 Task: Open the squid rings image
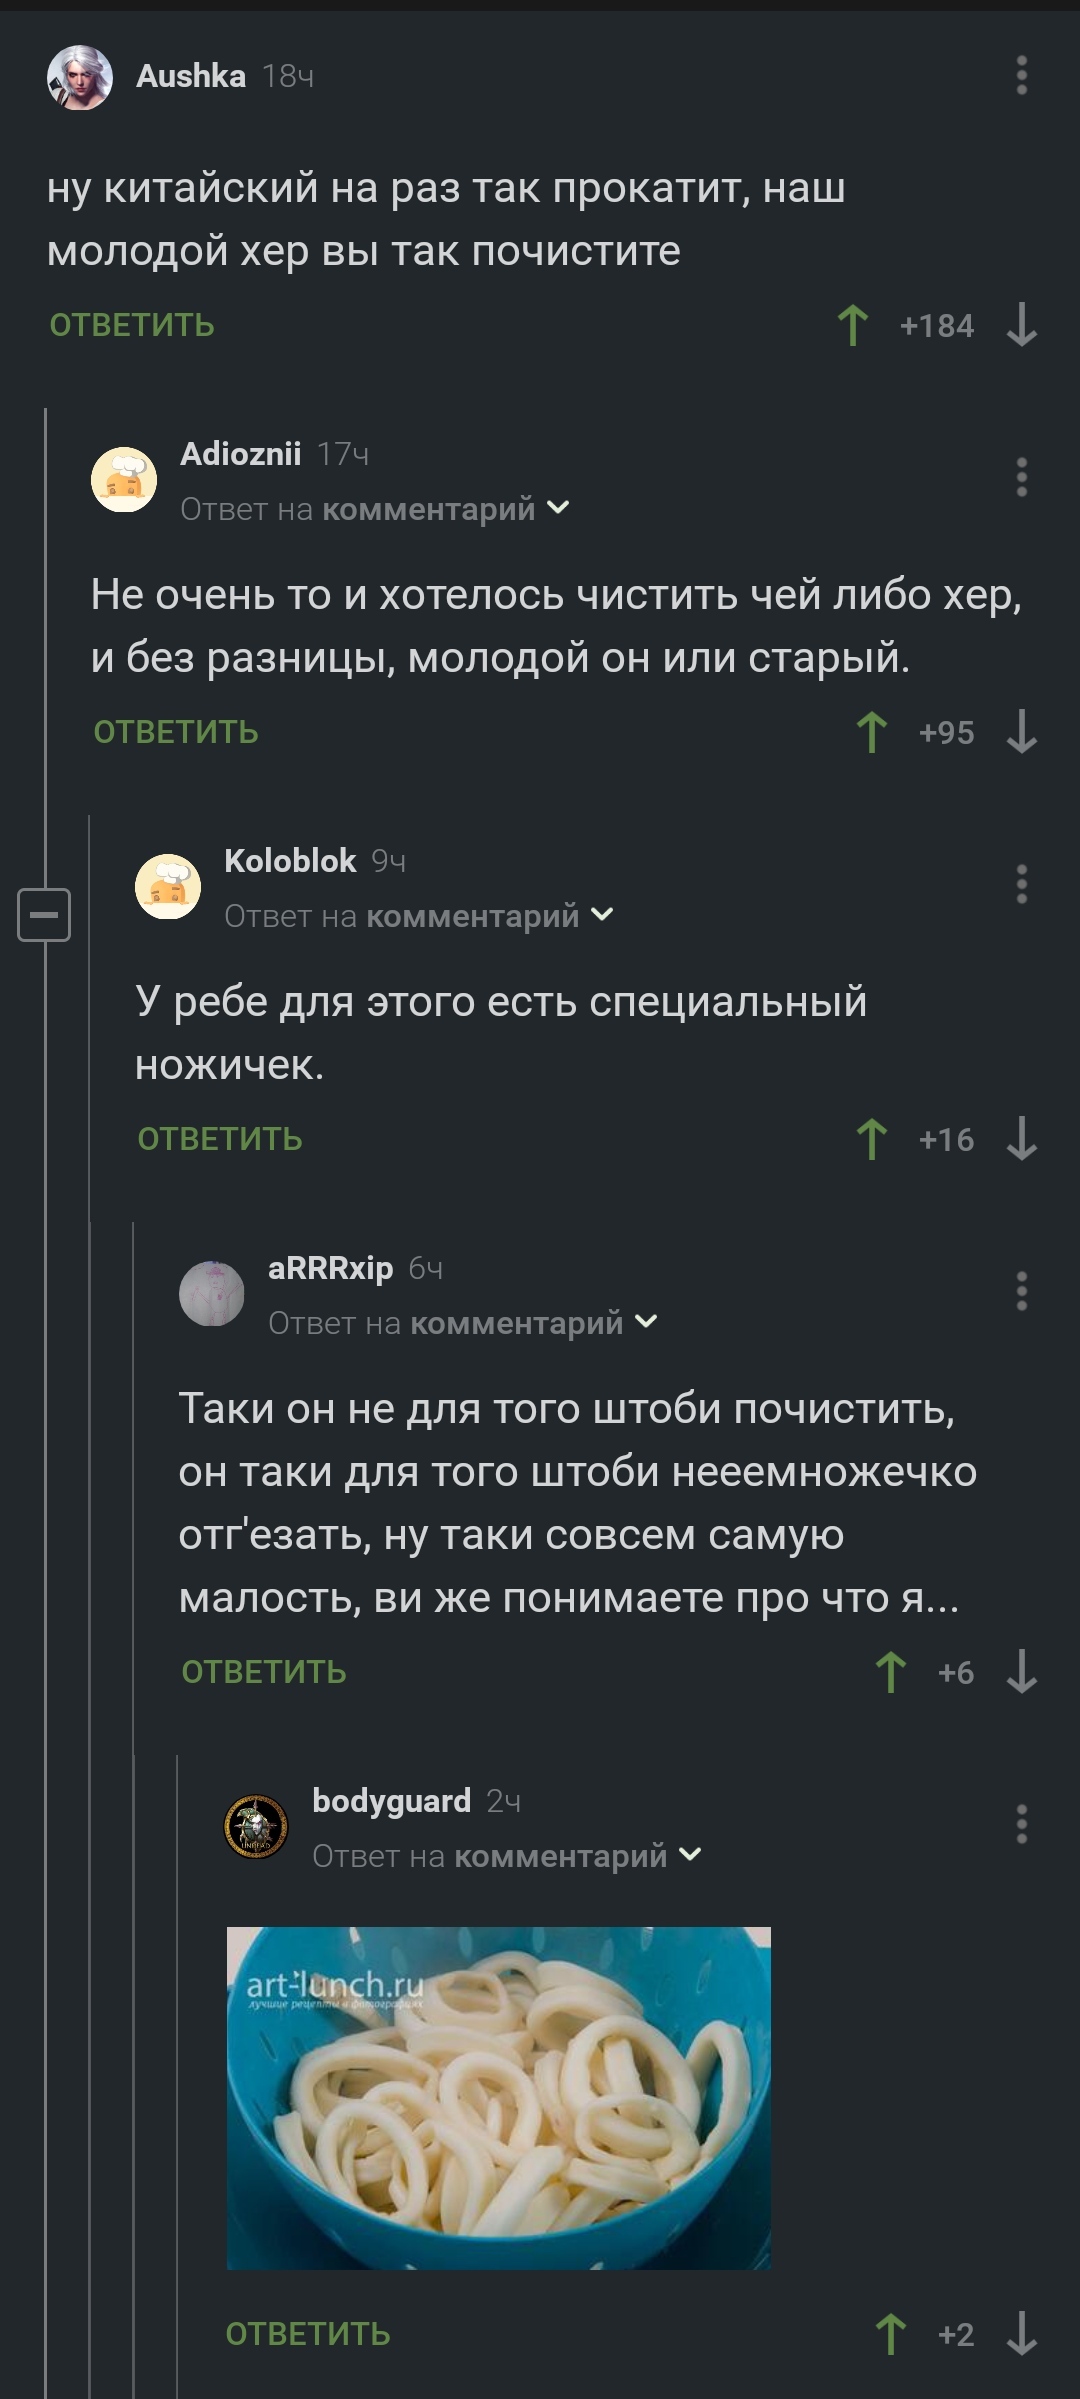tap(498, 2098)
